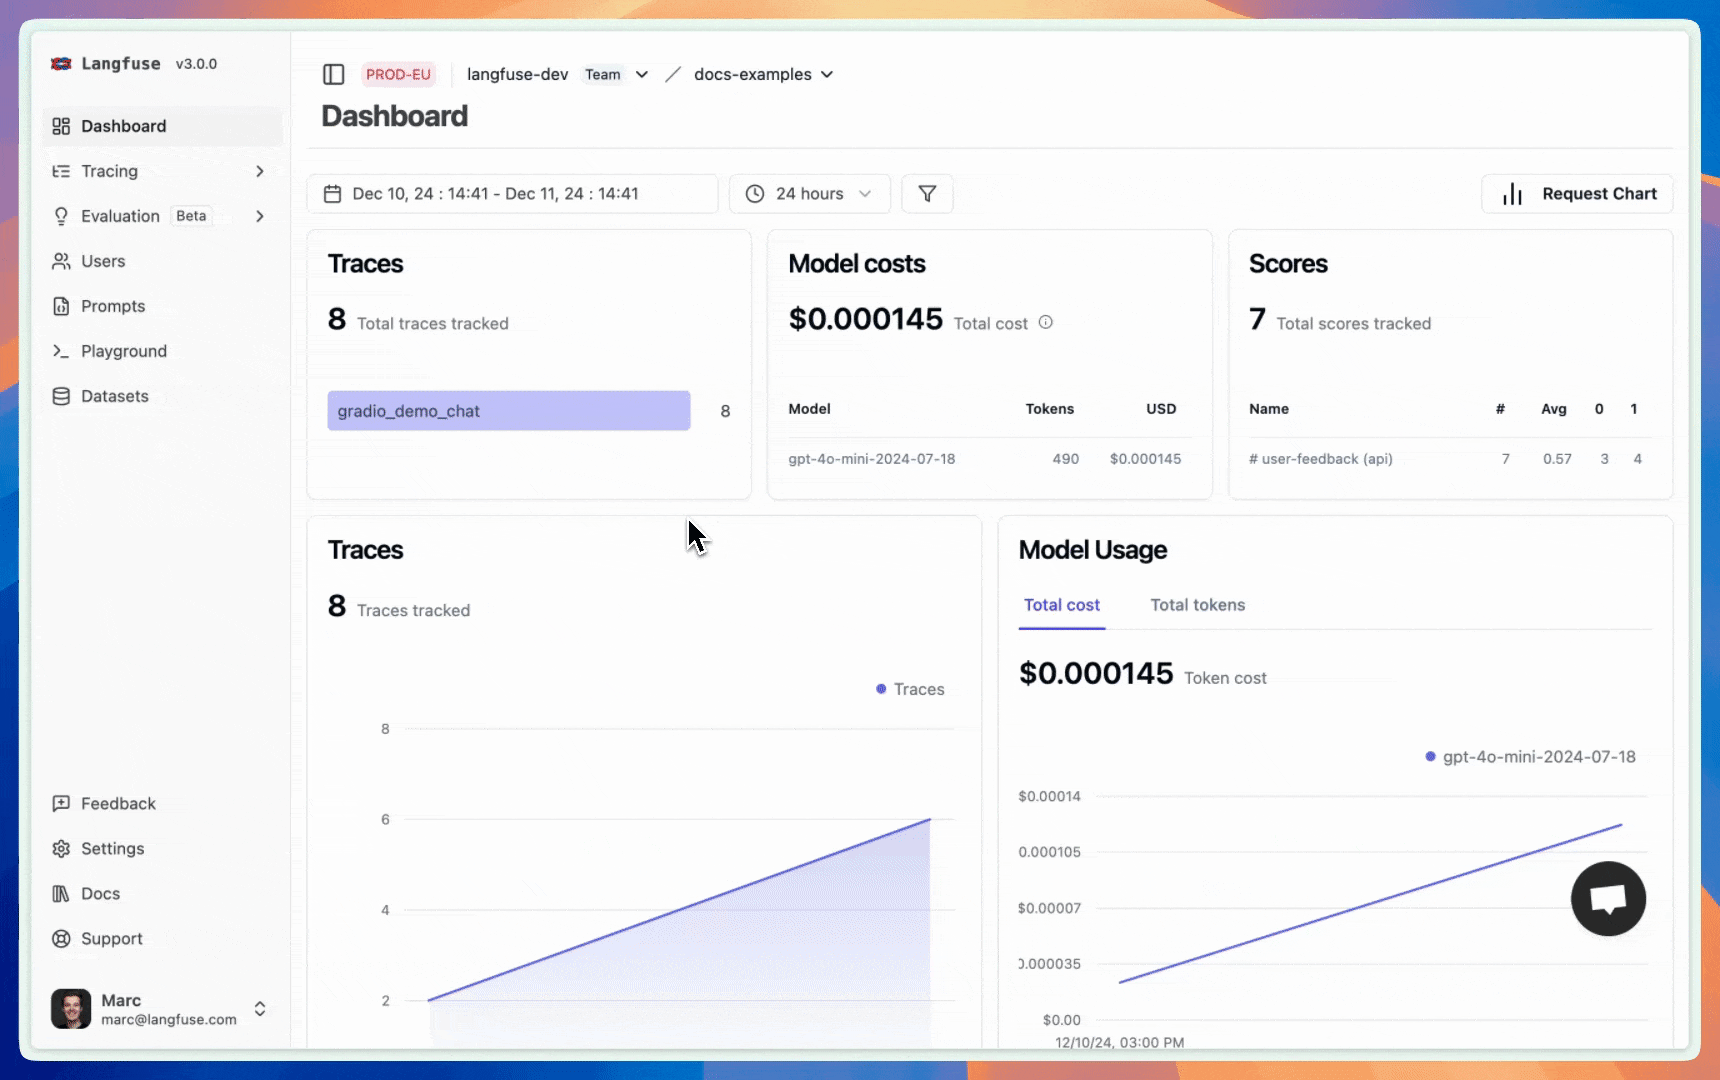Screen dimensions: 1720x1080
Task: Click the Request Chart button
Action: pyautogui.click(x=1577, y=194)
